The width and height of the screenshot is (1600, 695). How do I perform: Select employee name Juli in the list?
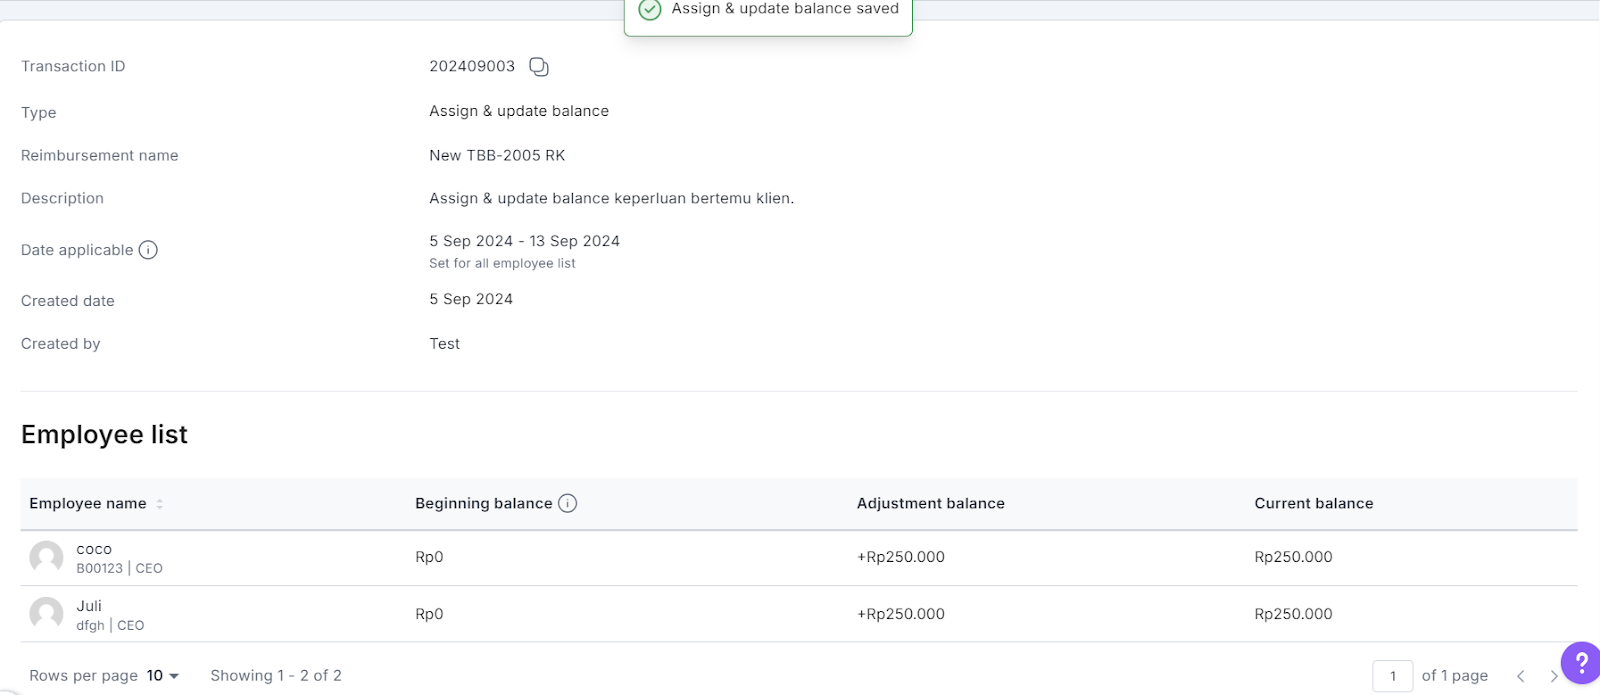[89, 606]
